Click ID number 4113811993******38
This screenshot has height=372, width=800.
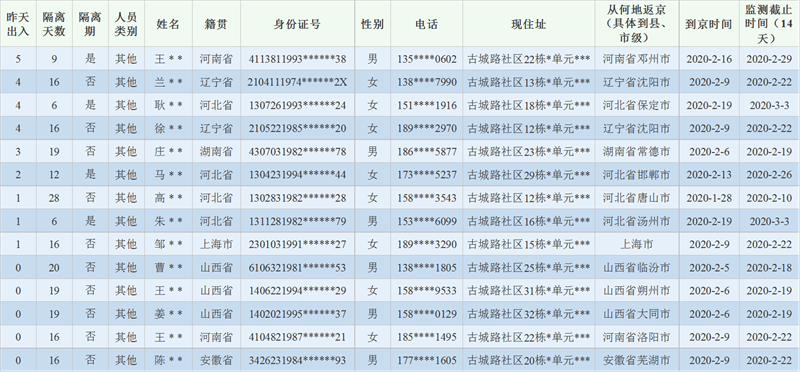pos(297,59)
